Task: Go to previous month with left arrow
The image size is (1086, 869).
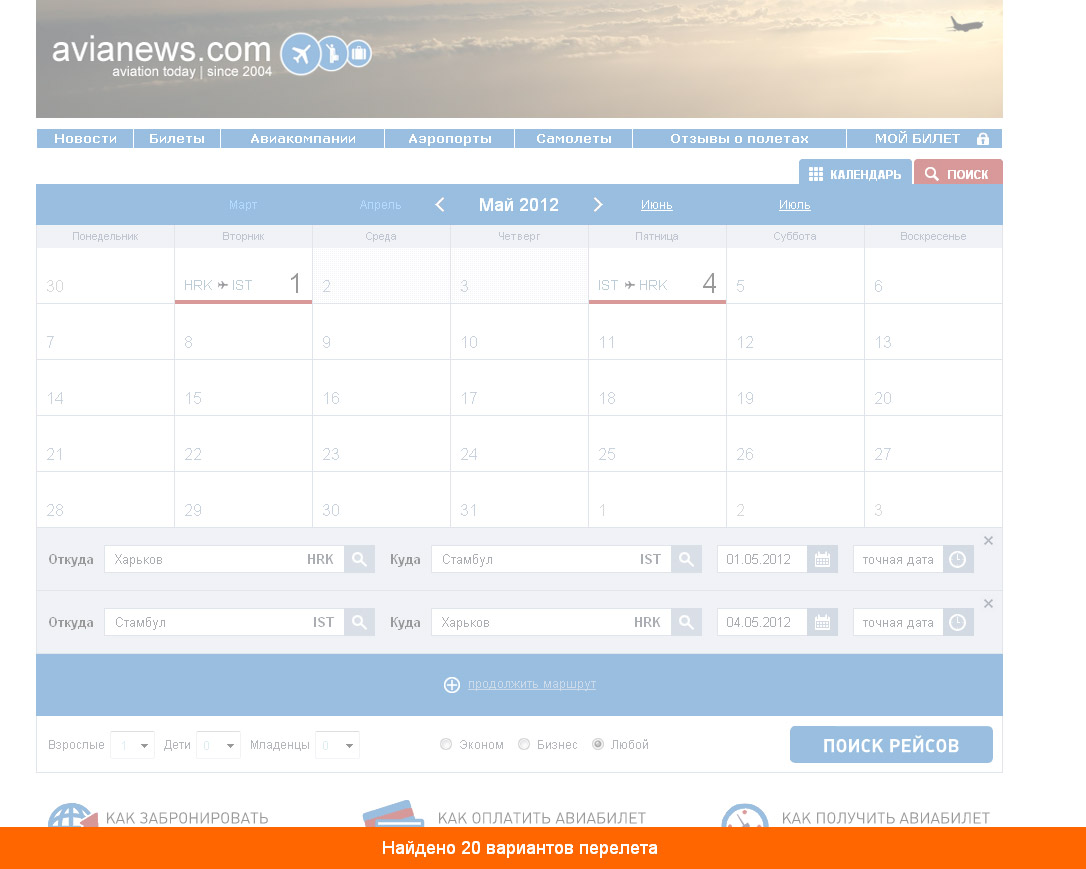Action: [x=440, y=205]
